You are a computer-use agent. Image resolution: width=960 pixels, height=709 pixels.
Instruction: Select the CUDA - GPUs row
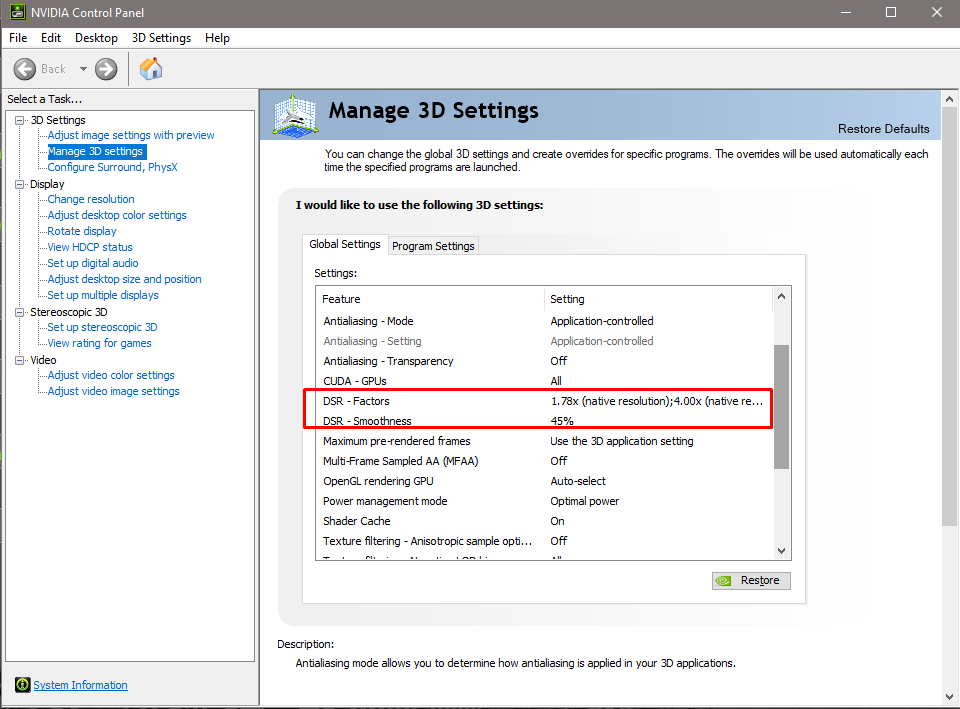coord(544,381)
